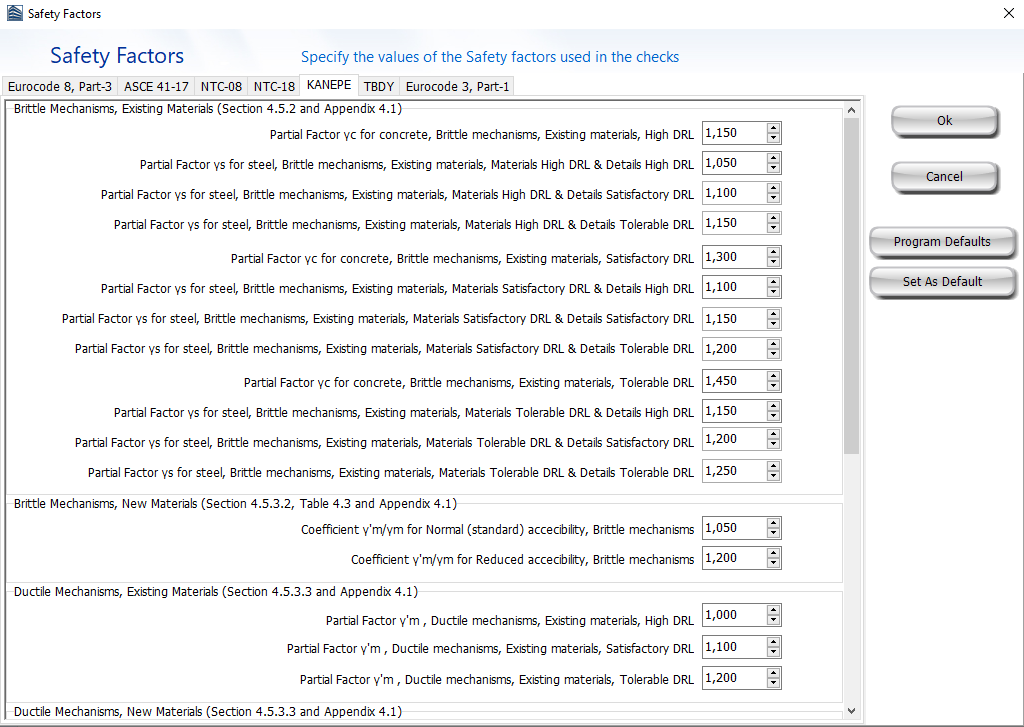Restore values with Program Defaults

coord(942,242)
